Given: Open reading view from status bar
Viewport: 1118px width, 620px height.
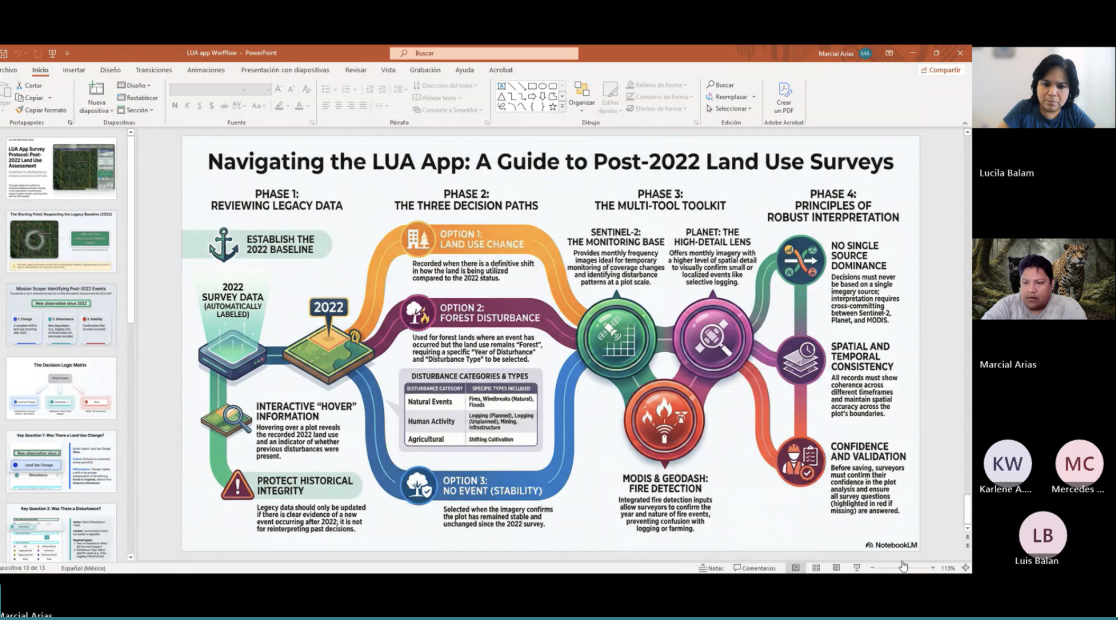Looking at the screenshot, I should (836, 568).
